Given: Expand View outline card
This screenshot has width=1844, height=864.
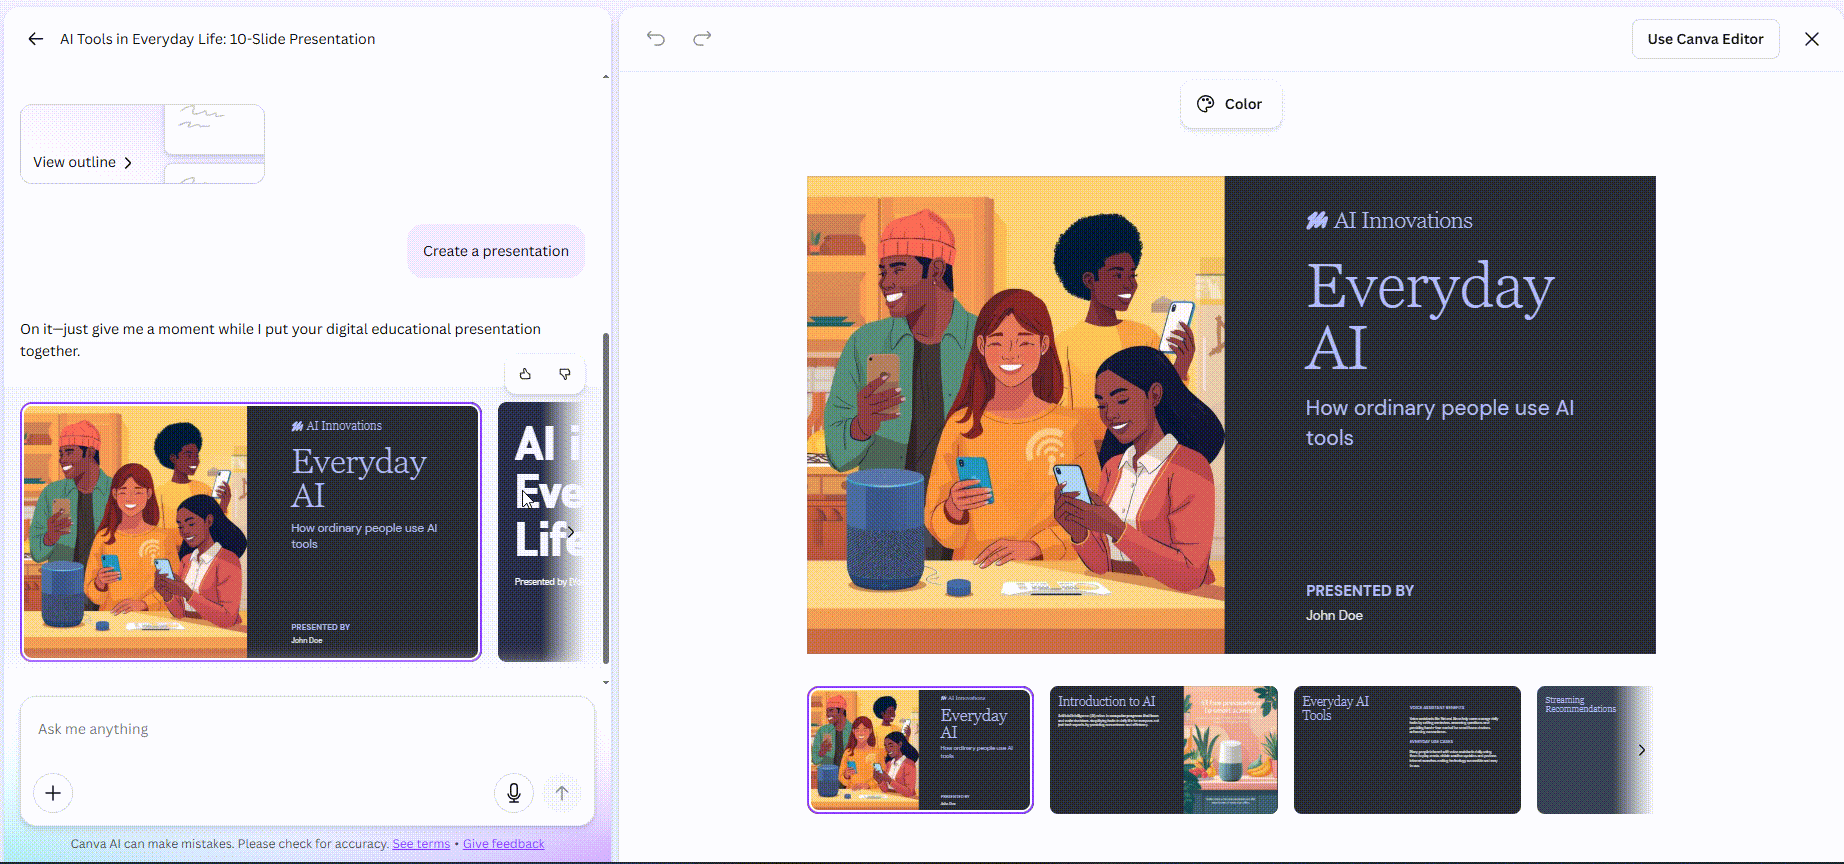Looking at the screenshot, I should tap(84, 162).
